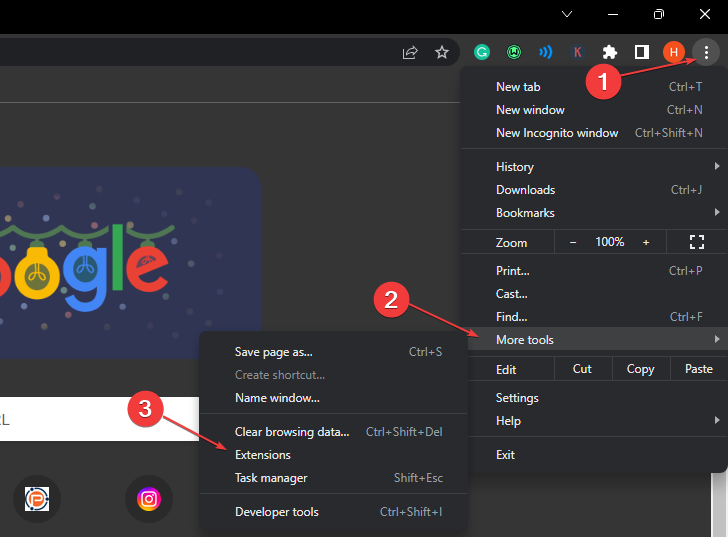The height and width of the screenshot is (537, 728).
Task: Open Task manager from submenu
Action: 333,478
